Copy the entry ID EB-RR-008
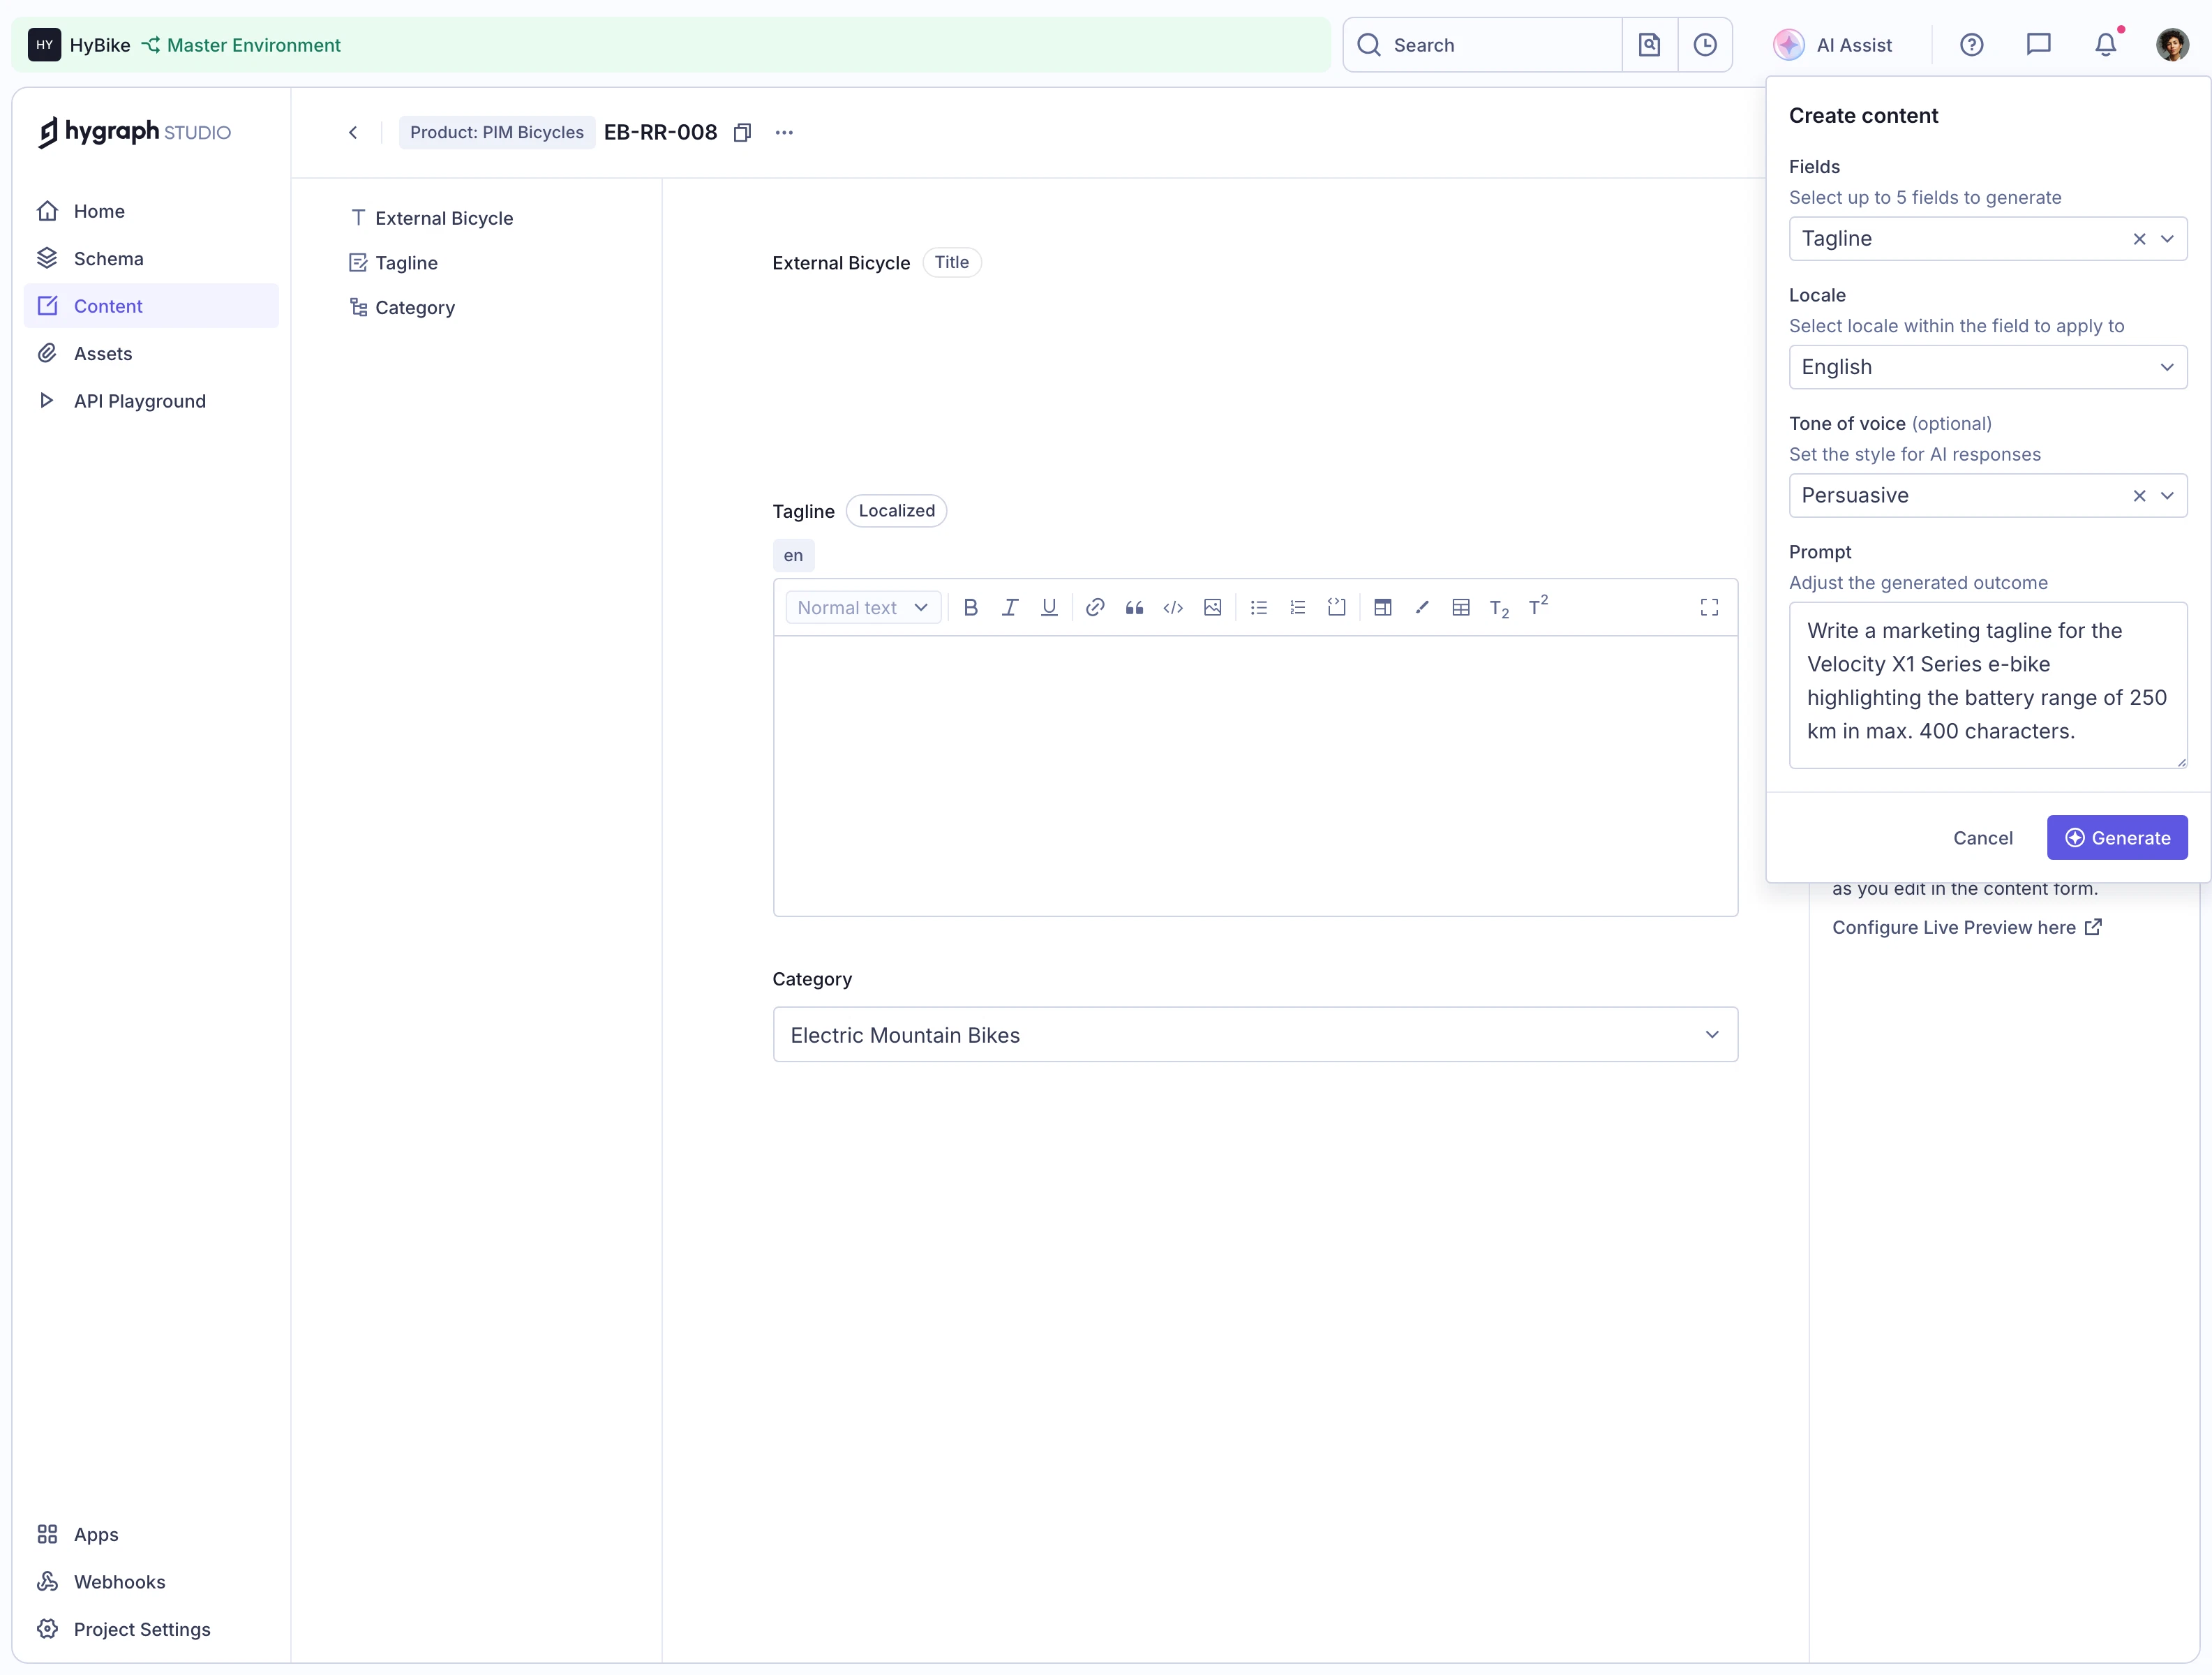This screenshot has width=2212, height=1675. (742, 133)
